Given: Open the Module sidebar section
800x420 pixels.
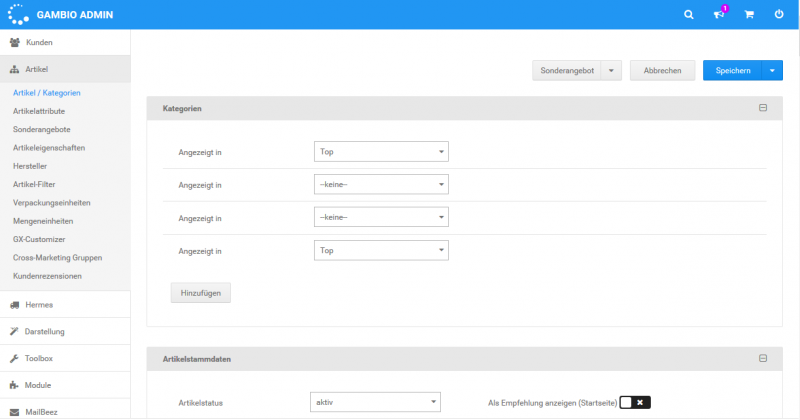Looking at the screenshot, I should [38, 385].
